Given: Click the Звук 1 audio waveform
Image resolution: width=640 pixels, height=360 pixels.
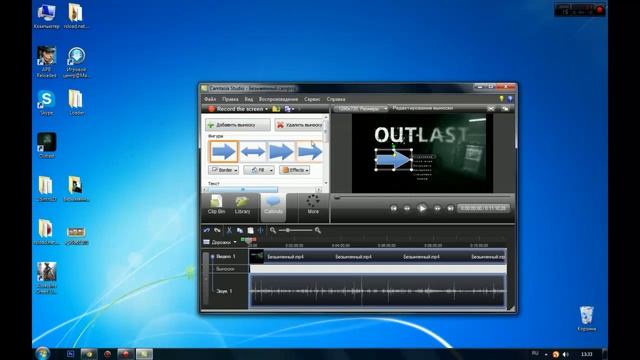Looking at the screenshot, I should 378,291.
